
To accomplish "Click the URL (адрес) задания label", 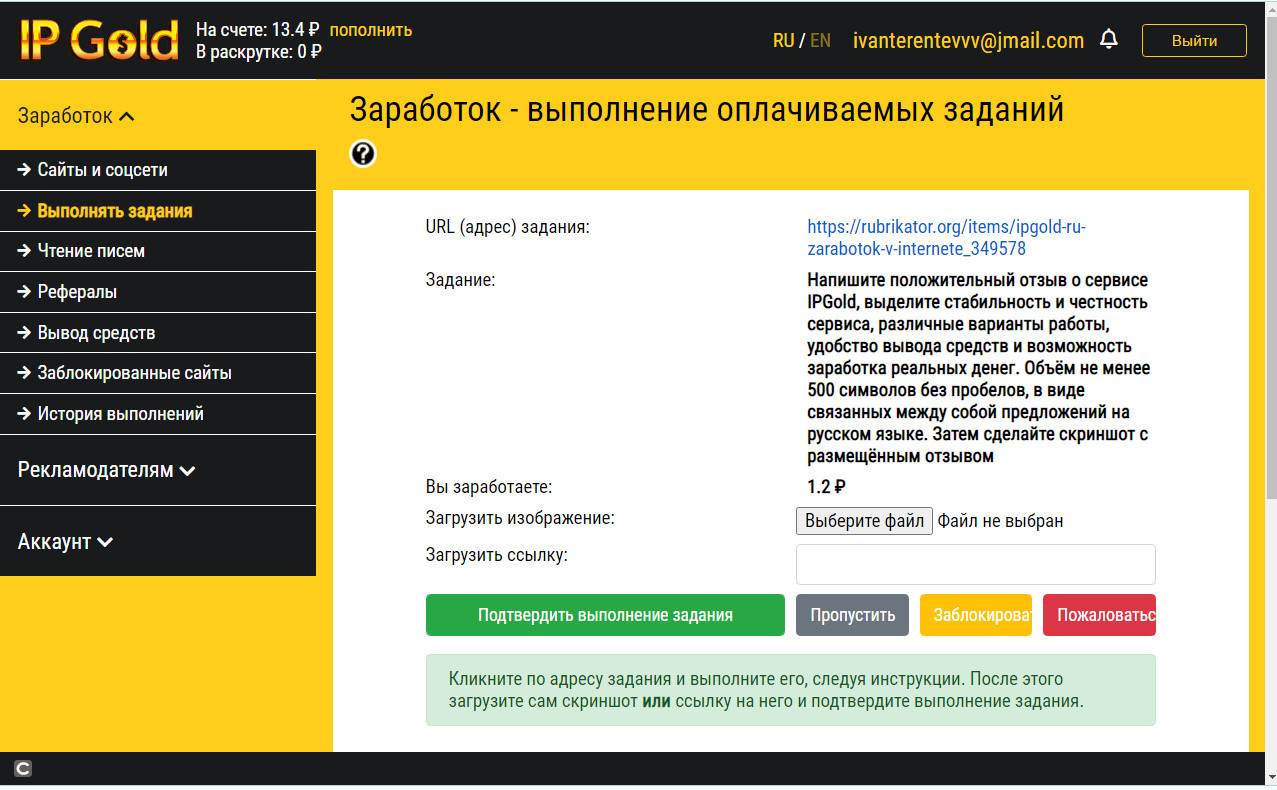I will click(x=508, y=227).
